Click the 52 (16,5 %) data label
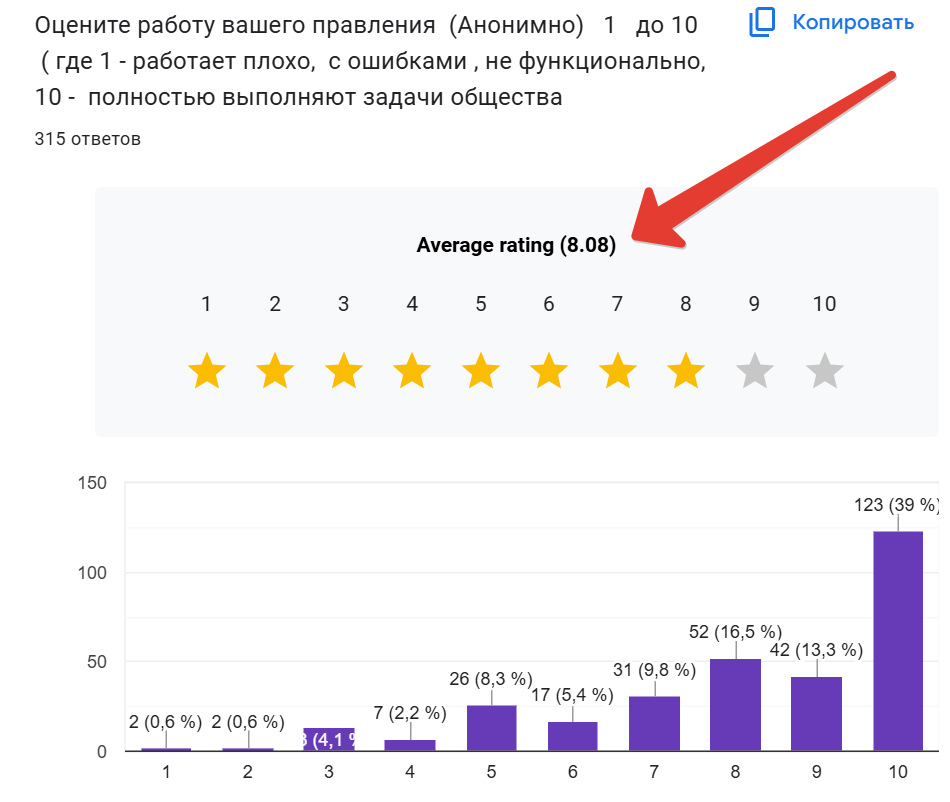This screenshot has height=802, width=950. (735, 631)
